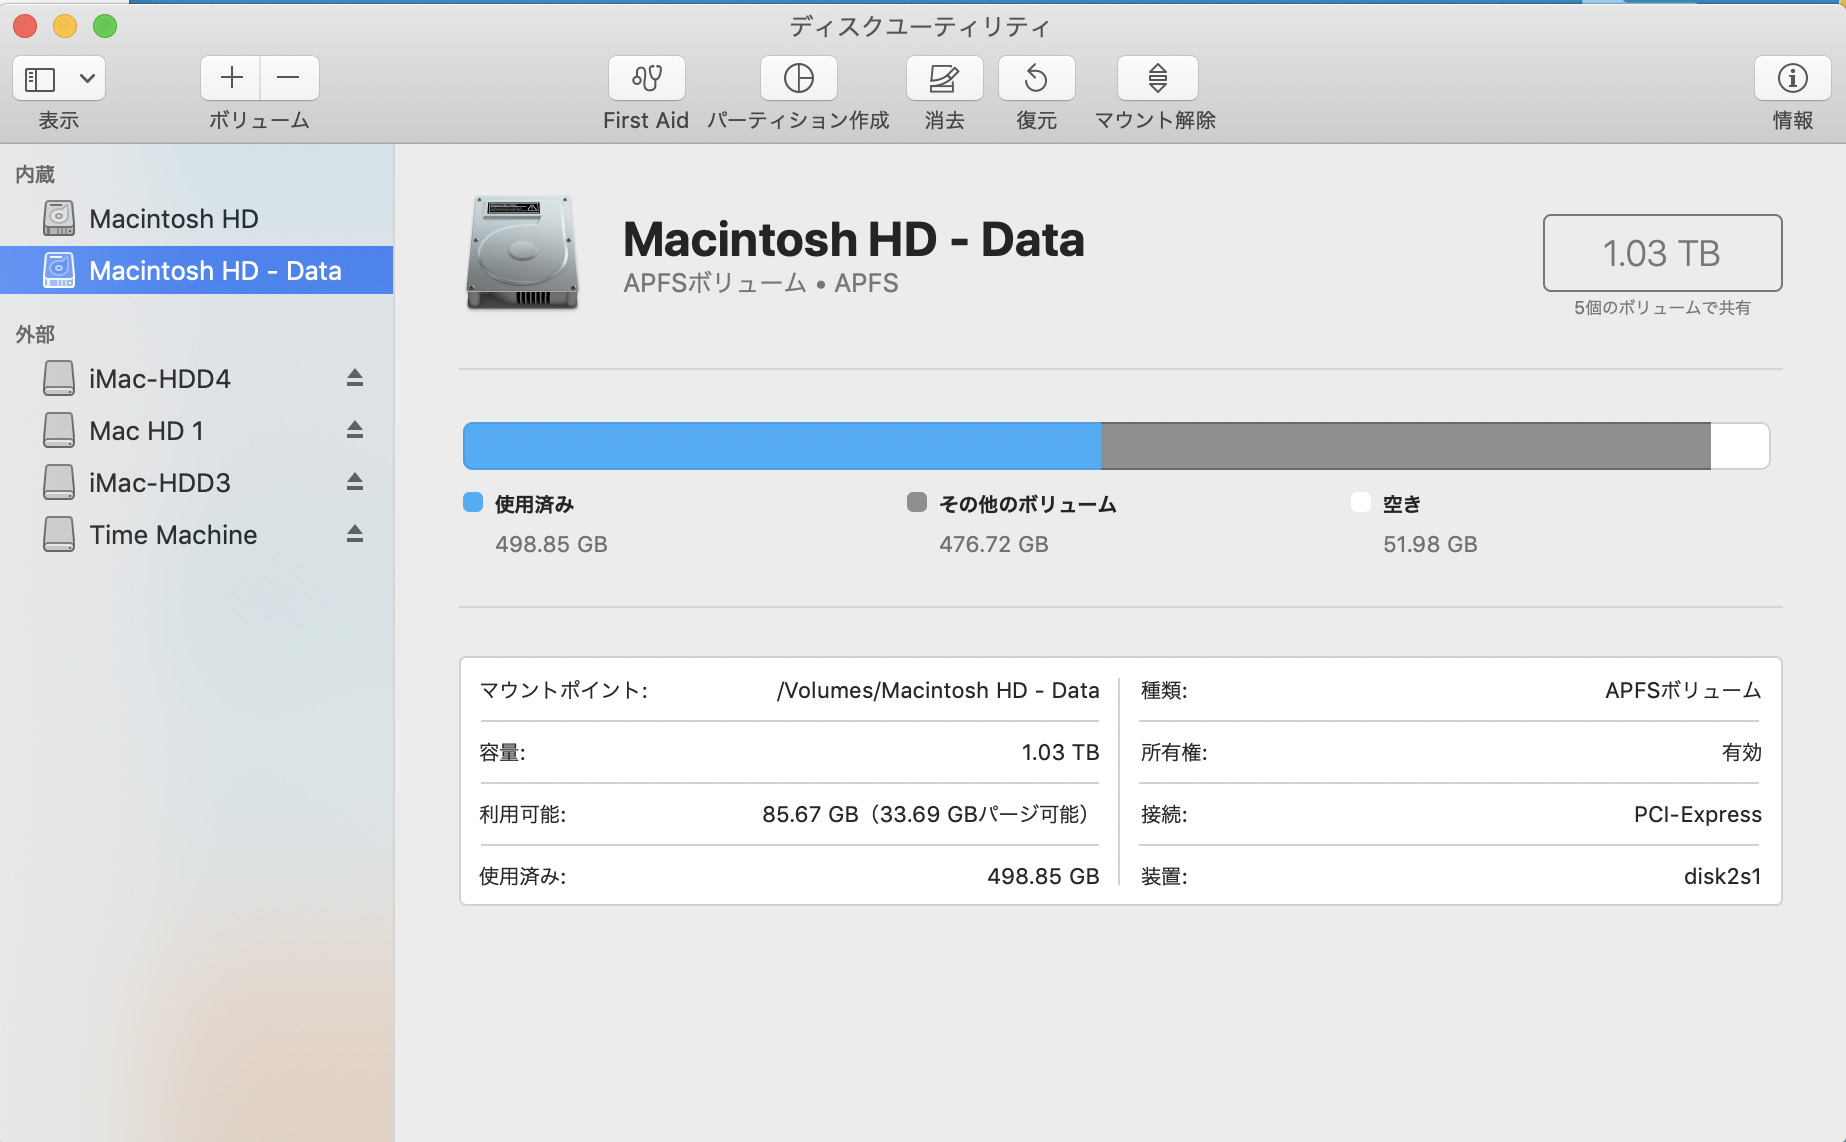Select iMac-HDD3 in the sidebar
This screenshot has height=1142, width=1846.
tap(160, 483)
